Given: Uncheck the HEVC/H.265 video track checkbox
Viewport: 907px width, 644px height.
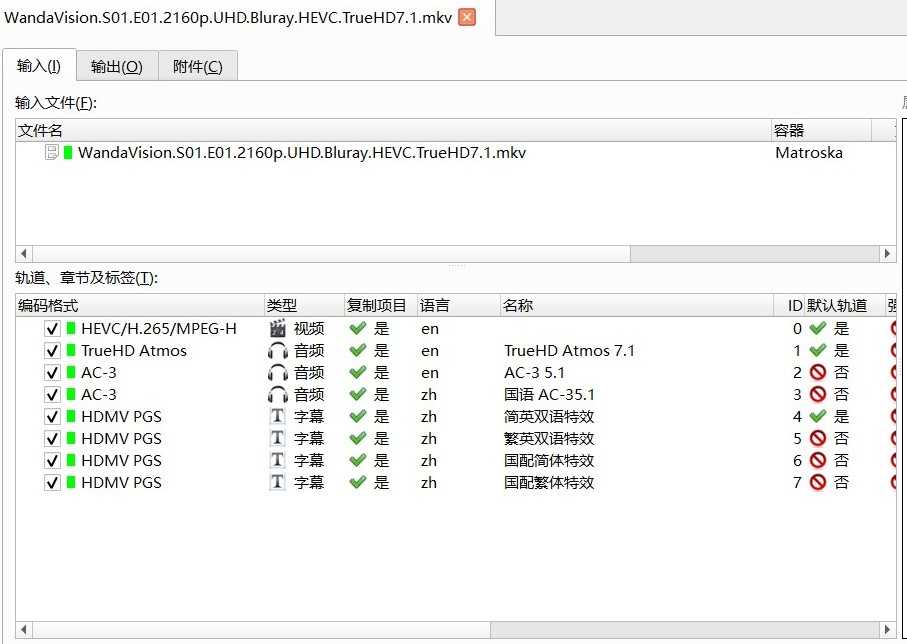Looking at the screenshot, I should 52,329.
